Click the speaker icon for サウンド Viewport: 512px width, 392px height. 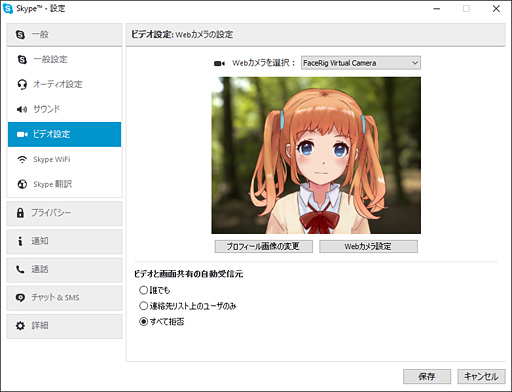pyautogui.click(x=22, y=109)
